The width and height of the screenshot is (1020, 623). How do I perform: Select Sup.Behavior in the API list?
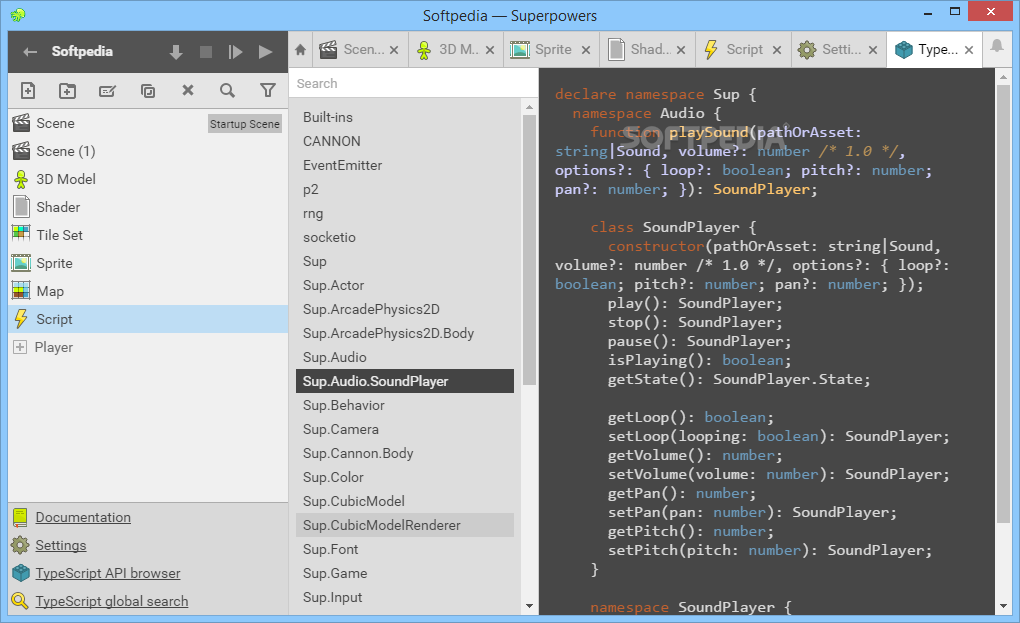pyautogui.click(x=405, y=406)
